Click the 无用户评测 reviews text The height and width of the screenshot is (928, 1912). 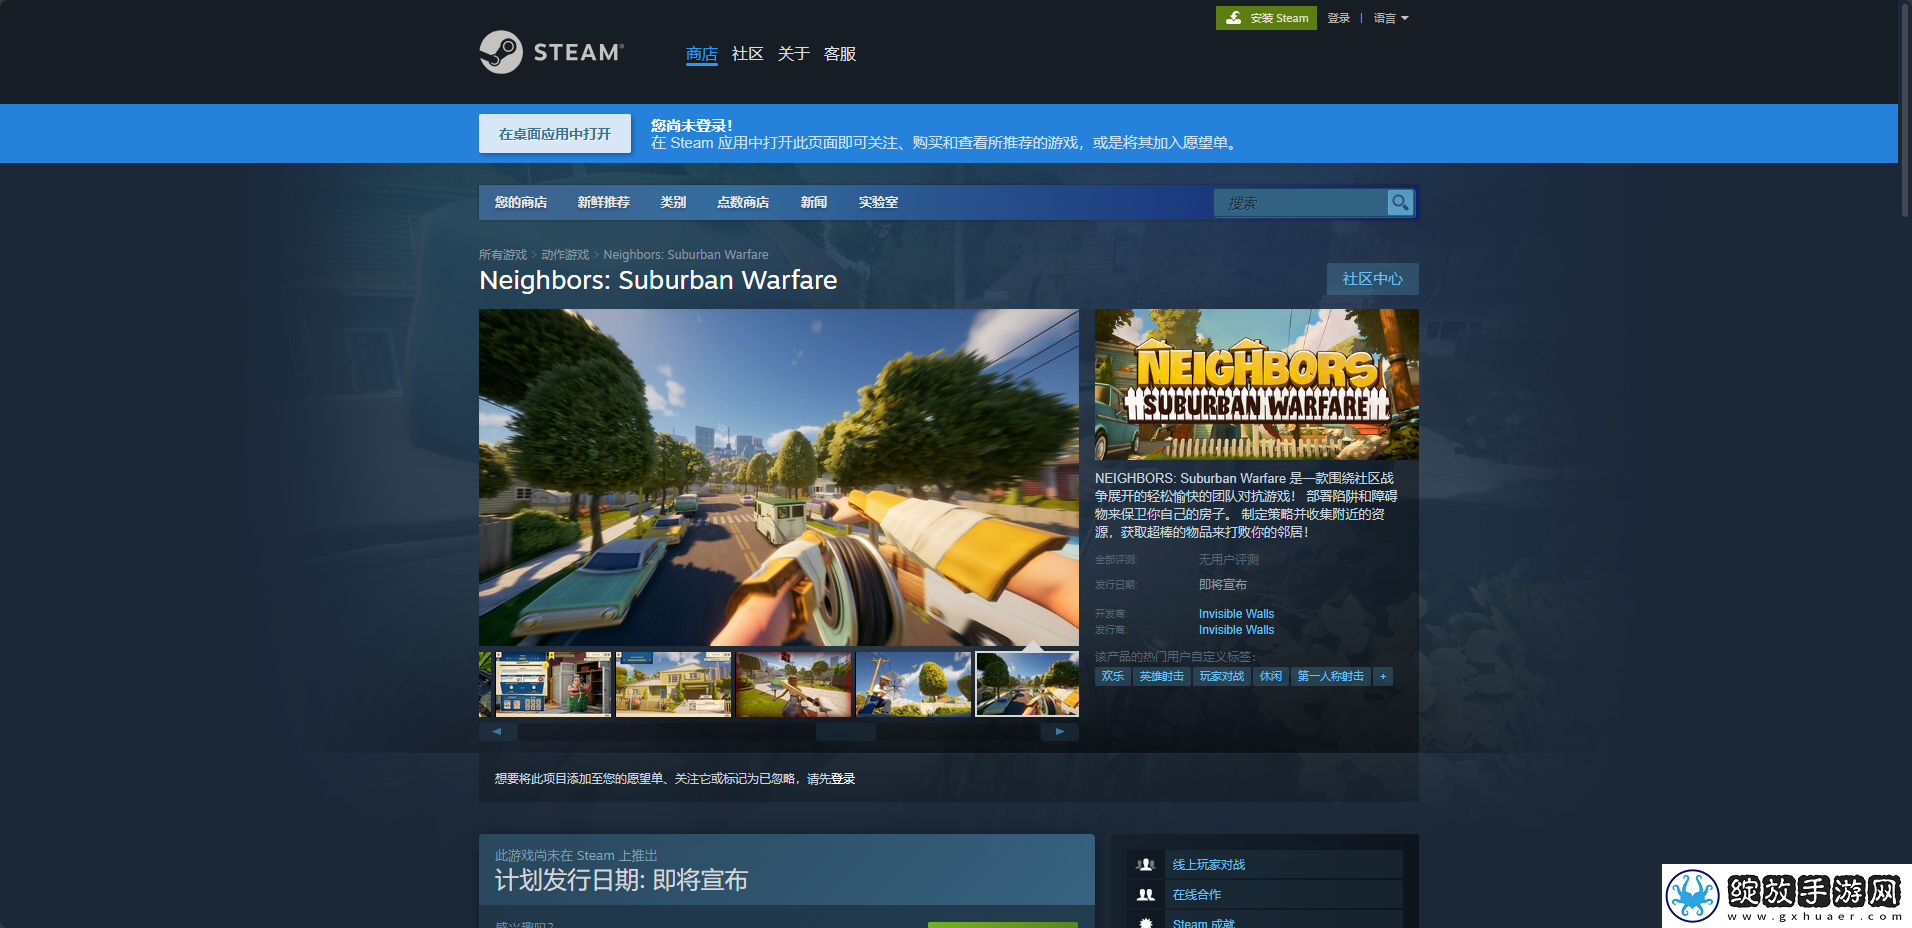point(1229,560)
